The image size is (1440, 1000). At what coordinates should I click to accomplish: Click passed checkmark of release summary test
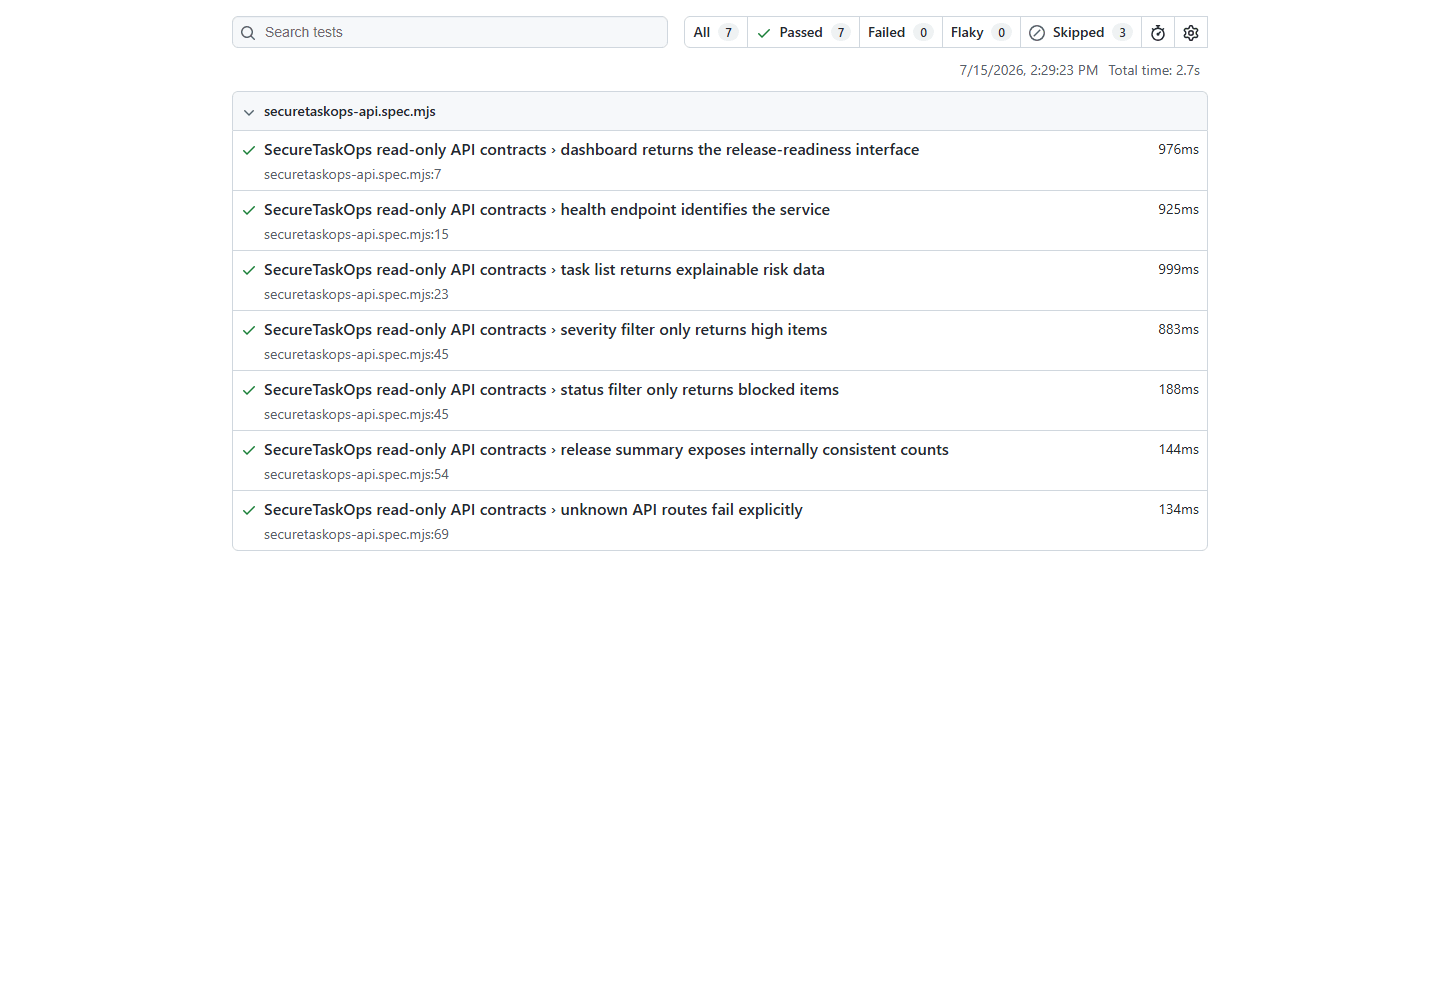[x=249, y=451]
